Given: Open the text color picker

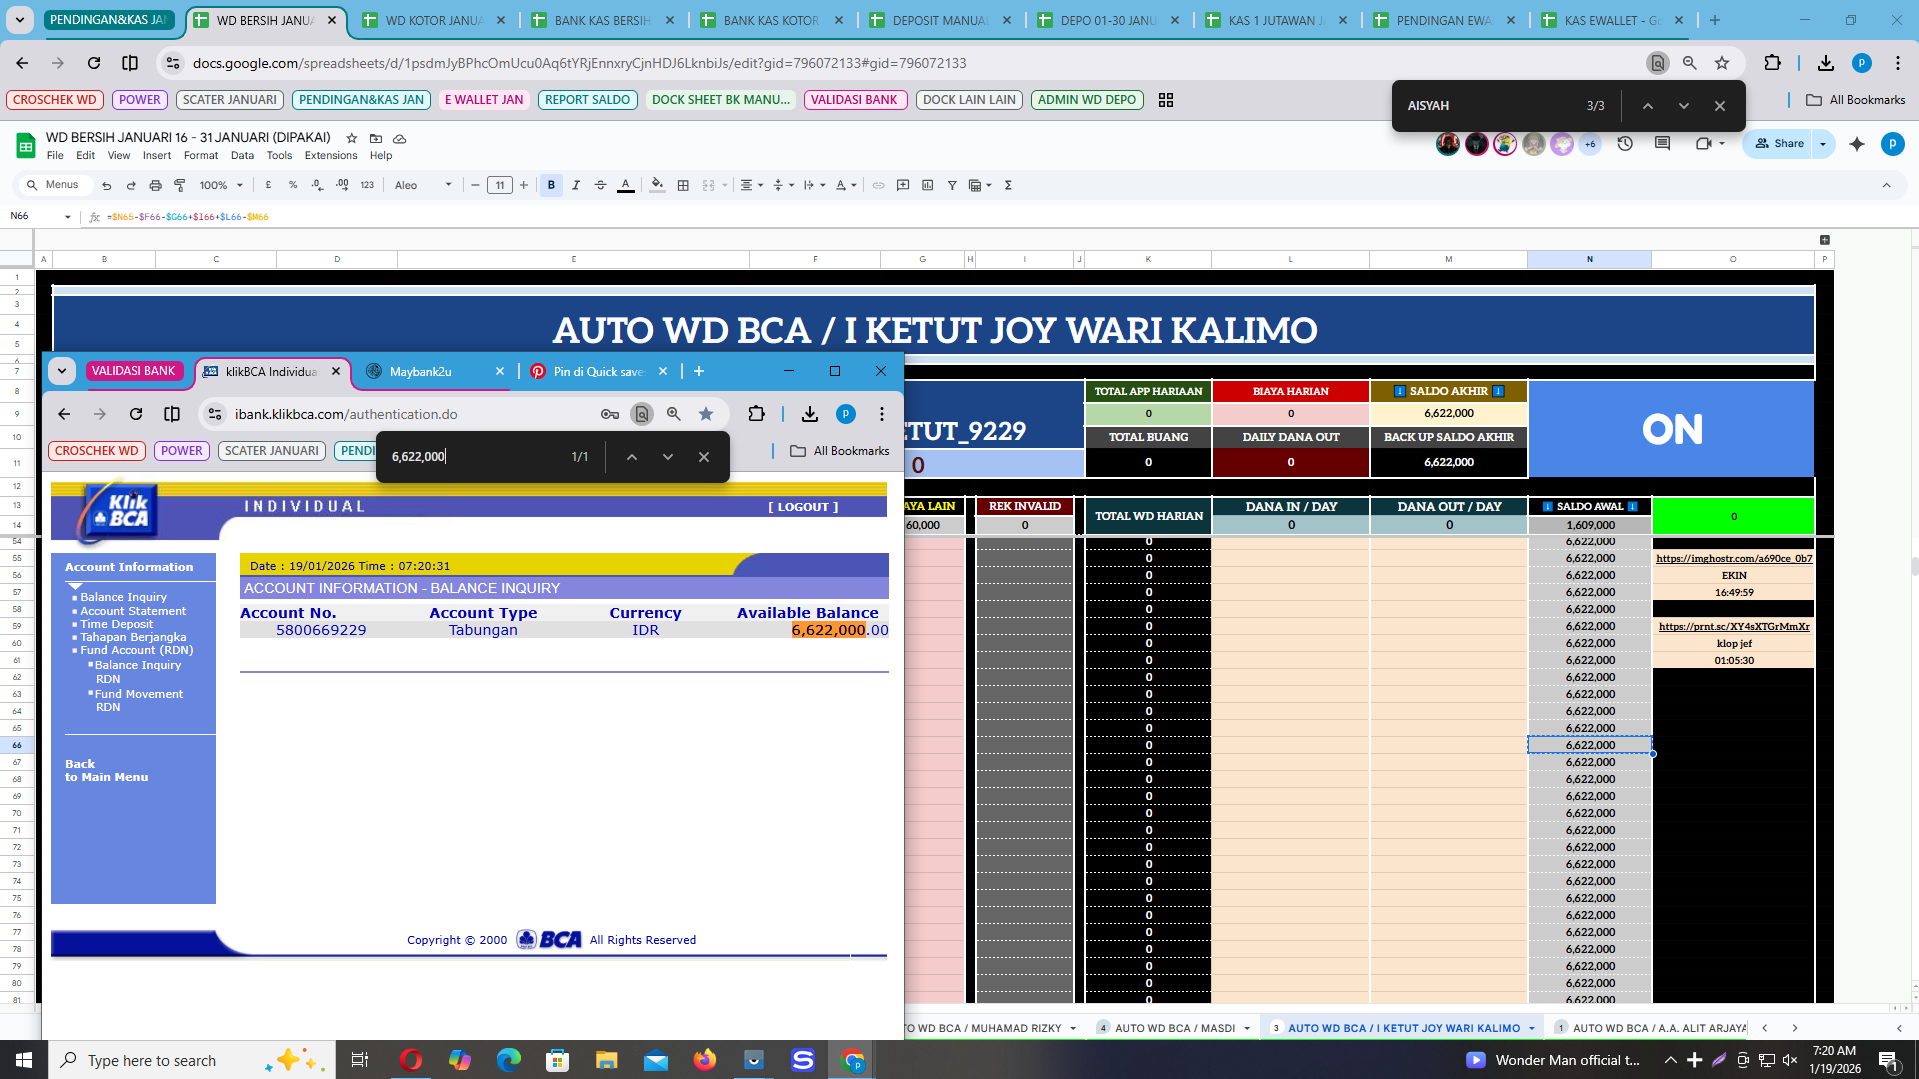Looking at the screenshot, I should [625, 185].
